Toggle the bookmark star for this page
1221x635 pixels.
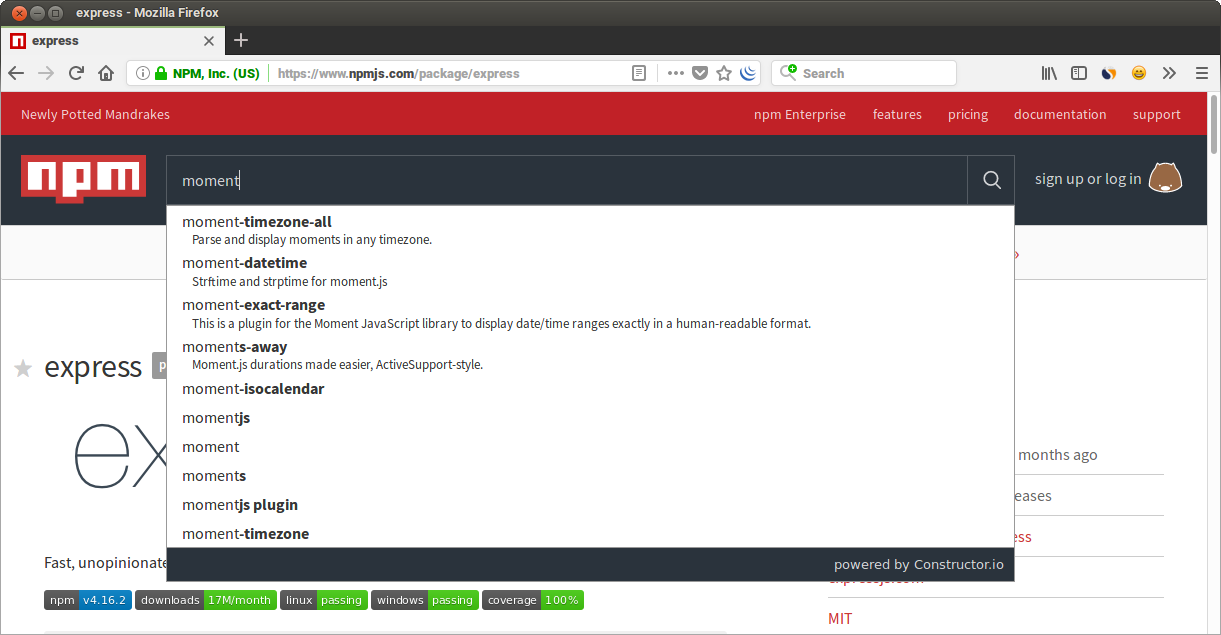tap(723, 72)
